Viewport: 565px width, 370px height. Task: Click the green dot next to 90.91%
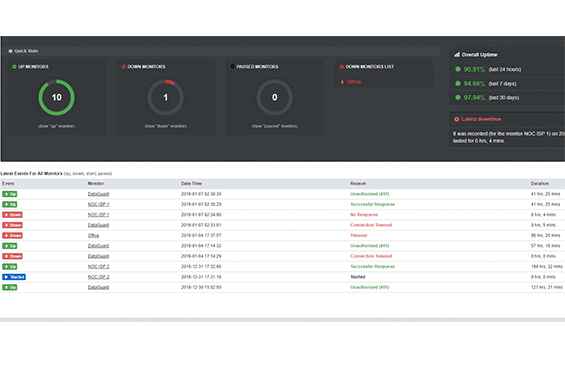point(458,69)
